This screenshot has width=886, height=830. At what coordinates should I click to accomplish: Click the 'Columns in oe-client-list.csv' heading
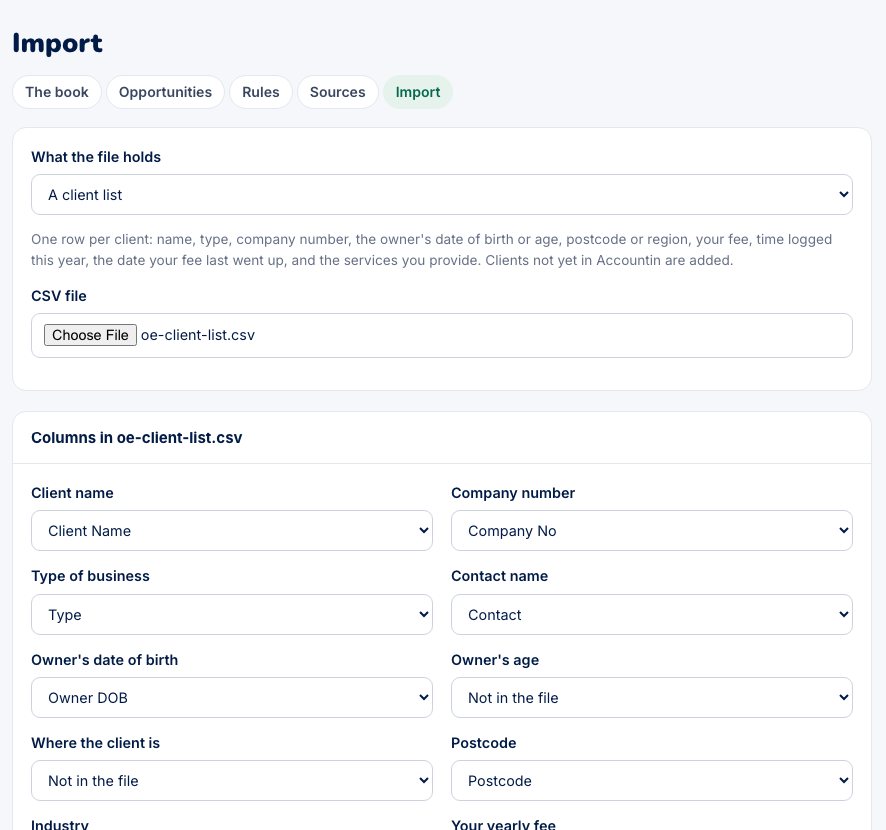pyautogui.click(x=137, y=438)
